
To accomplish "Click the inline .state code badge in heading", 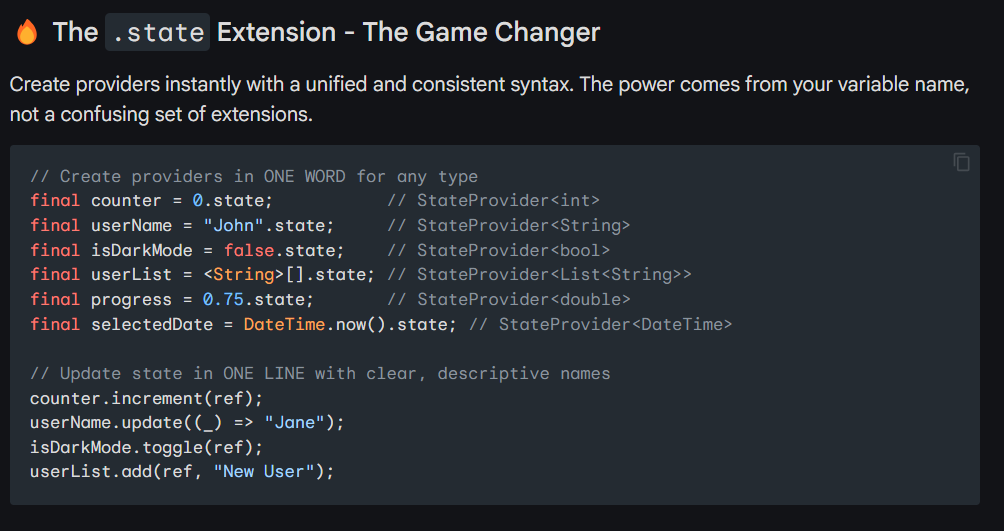I will point(158,32).
